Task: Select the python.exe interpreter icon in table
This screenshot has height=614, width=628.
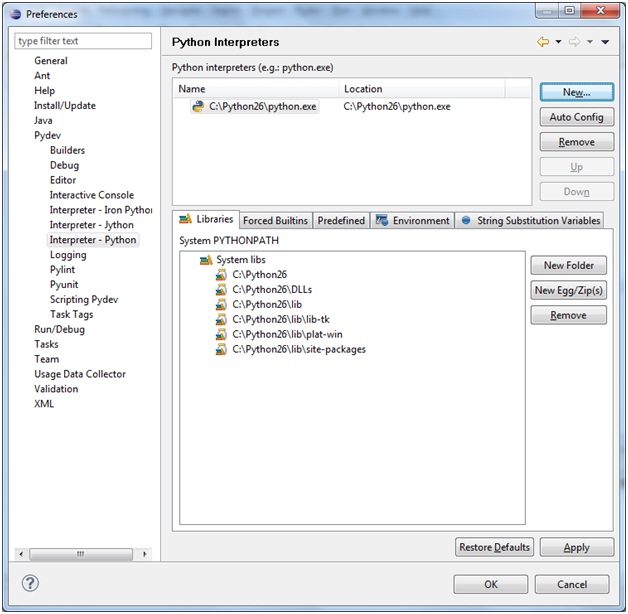Action: 198,106
